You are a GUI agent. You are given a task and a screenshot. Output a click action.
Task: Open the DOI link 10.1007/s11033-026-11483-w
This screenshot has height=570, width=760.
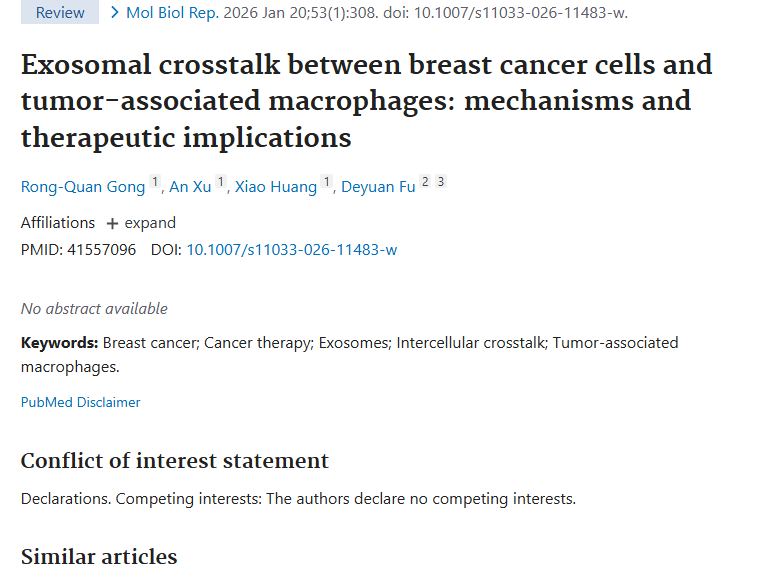(291, 250)
